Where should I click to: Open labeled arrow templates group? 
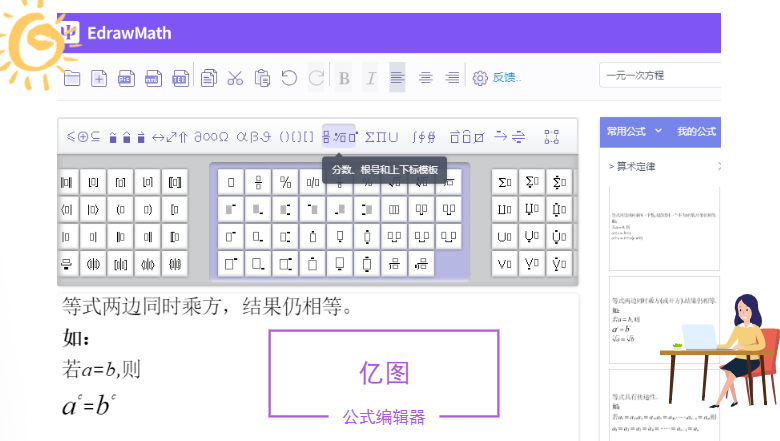point(509,137)
